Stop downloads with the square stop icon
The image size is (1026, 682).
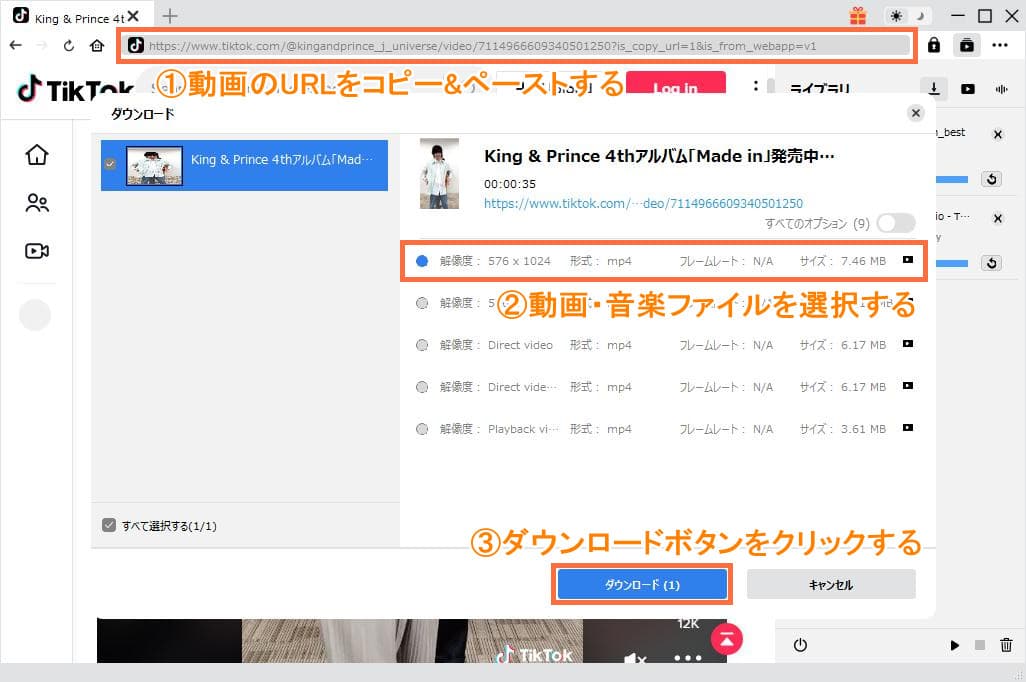[x=980, y=645]
